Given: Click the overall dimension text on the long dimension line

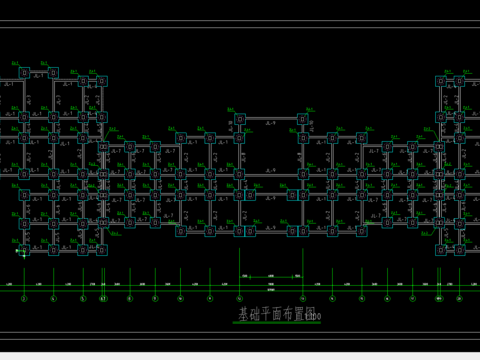Looking at the screenshot, I should point(270,290).
